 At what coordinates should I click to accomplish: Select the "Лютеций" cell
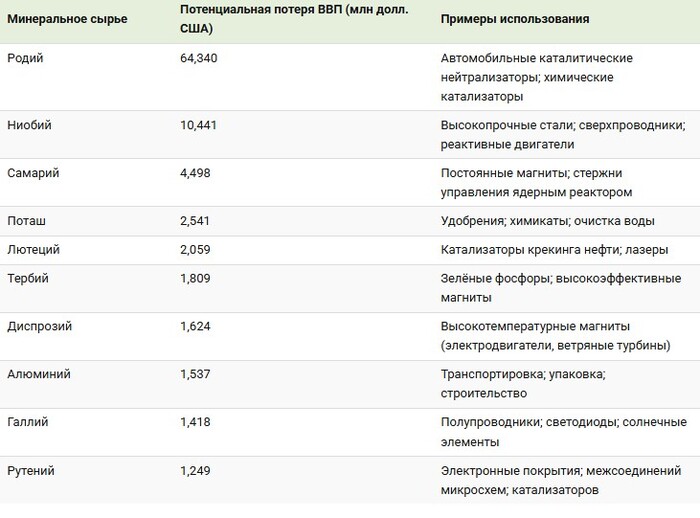[x=32, y=250]
